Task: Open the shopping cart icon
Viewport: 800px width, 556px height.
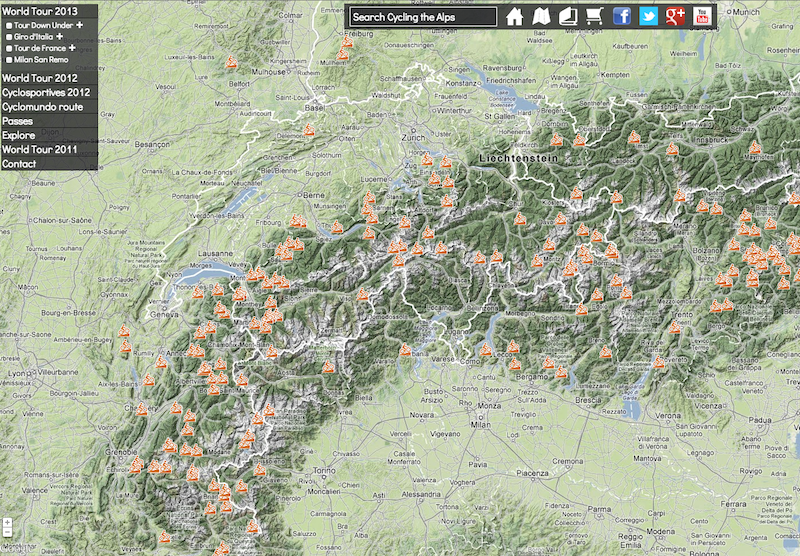Action: (594, 17)
